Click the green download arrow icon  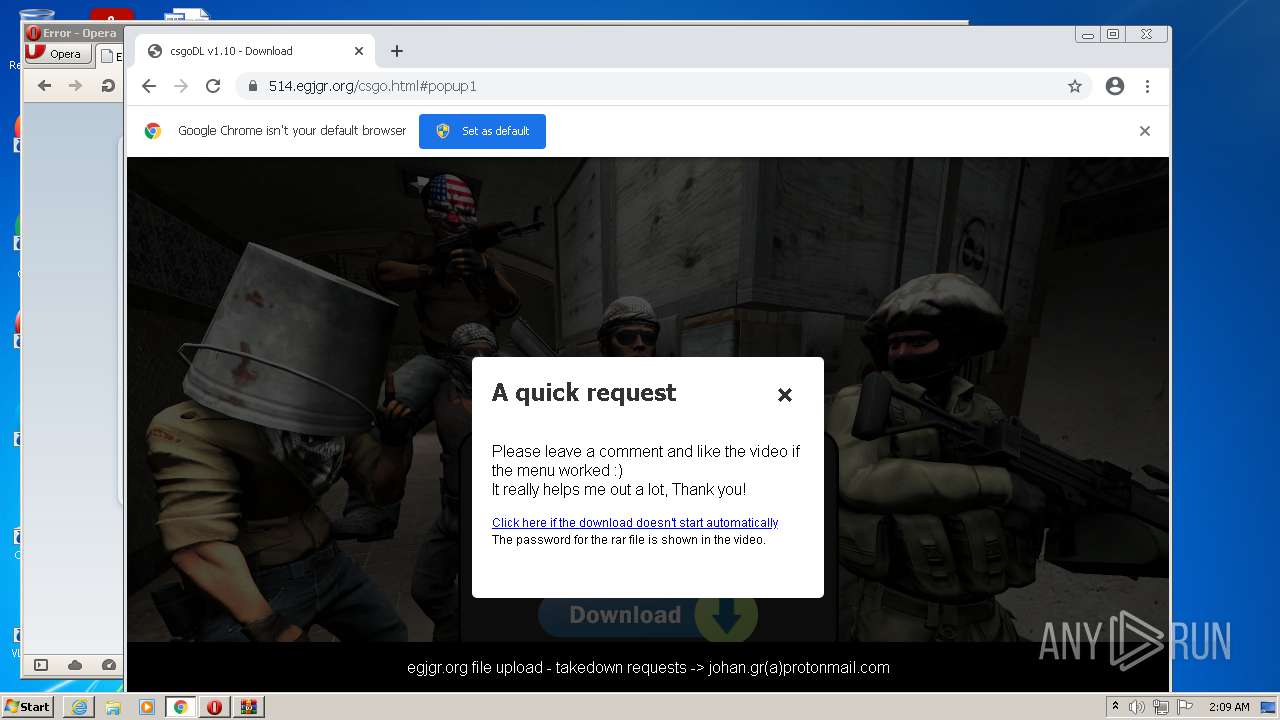(x=727, y=618)
